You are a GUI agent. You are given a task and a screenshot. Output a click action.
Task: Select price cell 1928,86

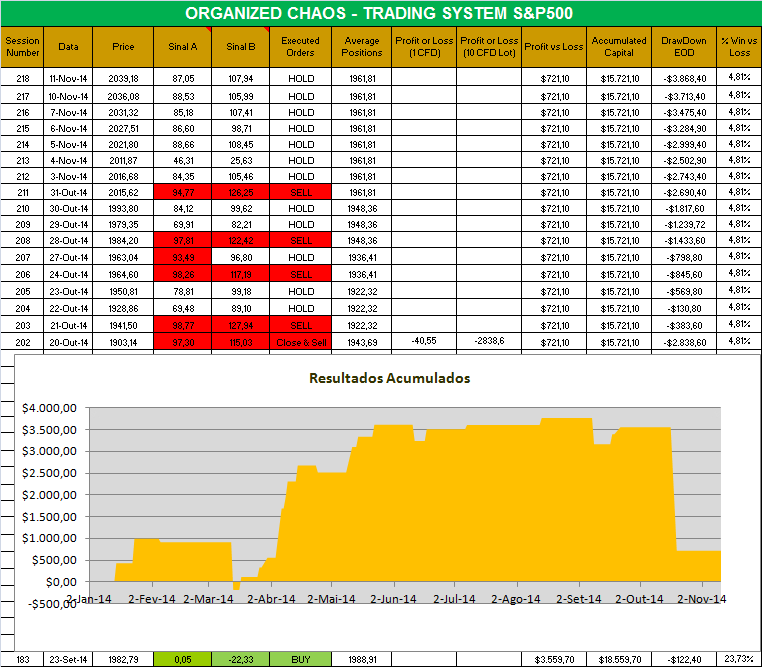click(x=123, y=308)
